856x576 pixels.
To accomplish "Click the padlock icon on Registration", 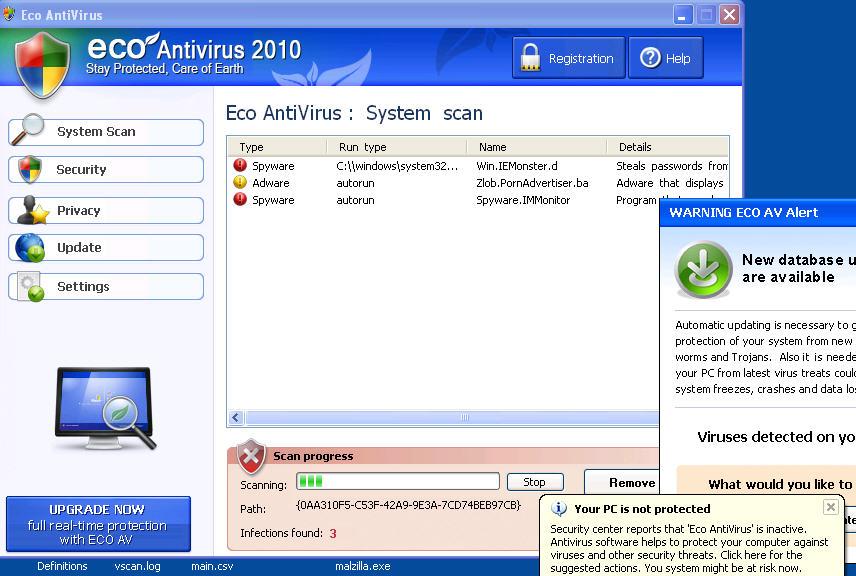I will (x=530, y=58).
